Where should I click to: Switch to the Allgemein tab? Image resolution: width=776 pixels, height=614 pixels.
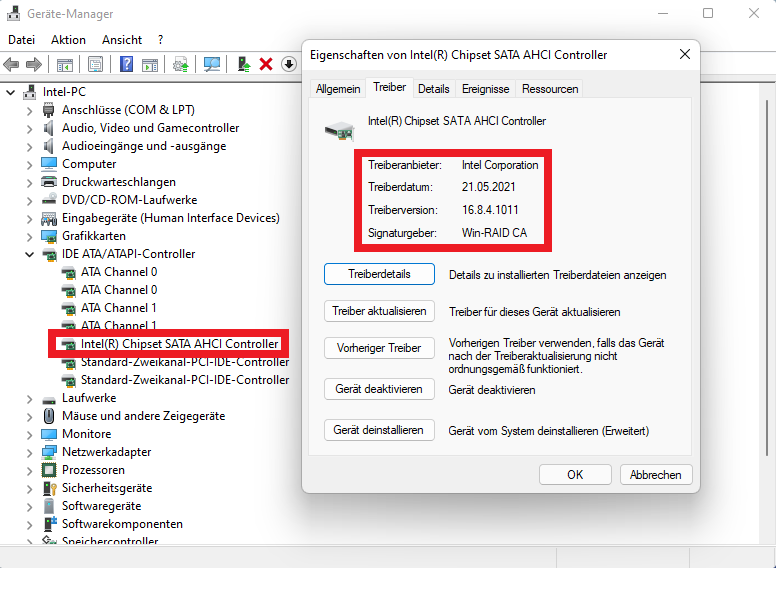[x=338, y=89]
